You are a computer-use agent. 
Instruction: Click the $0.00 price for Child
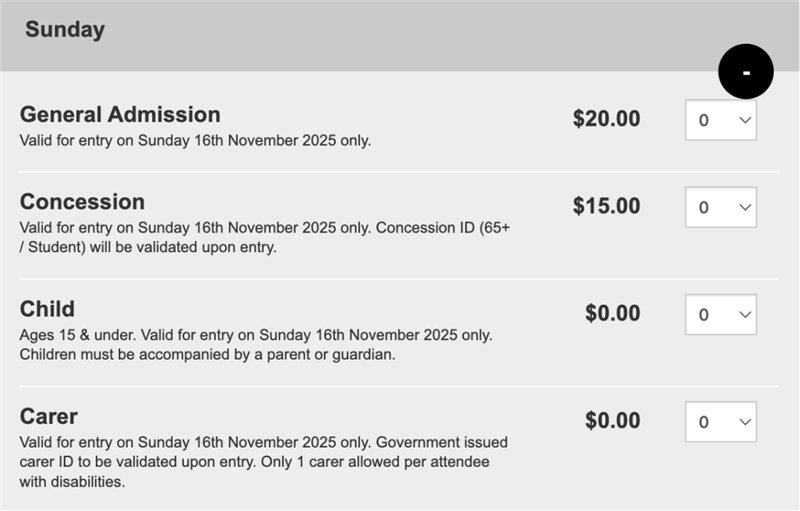tap(612, 313)
